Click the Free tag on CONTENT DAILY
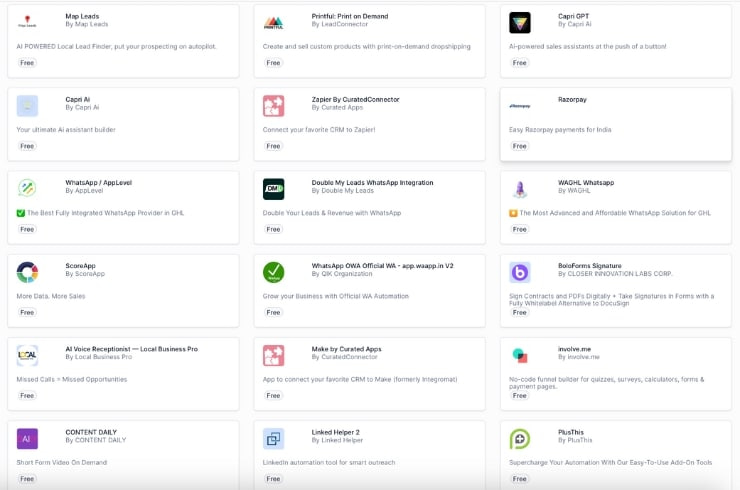Screen dimensions: 740x490 [x=27, y=479]
